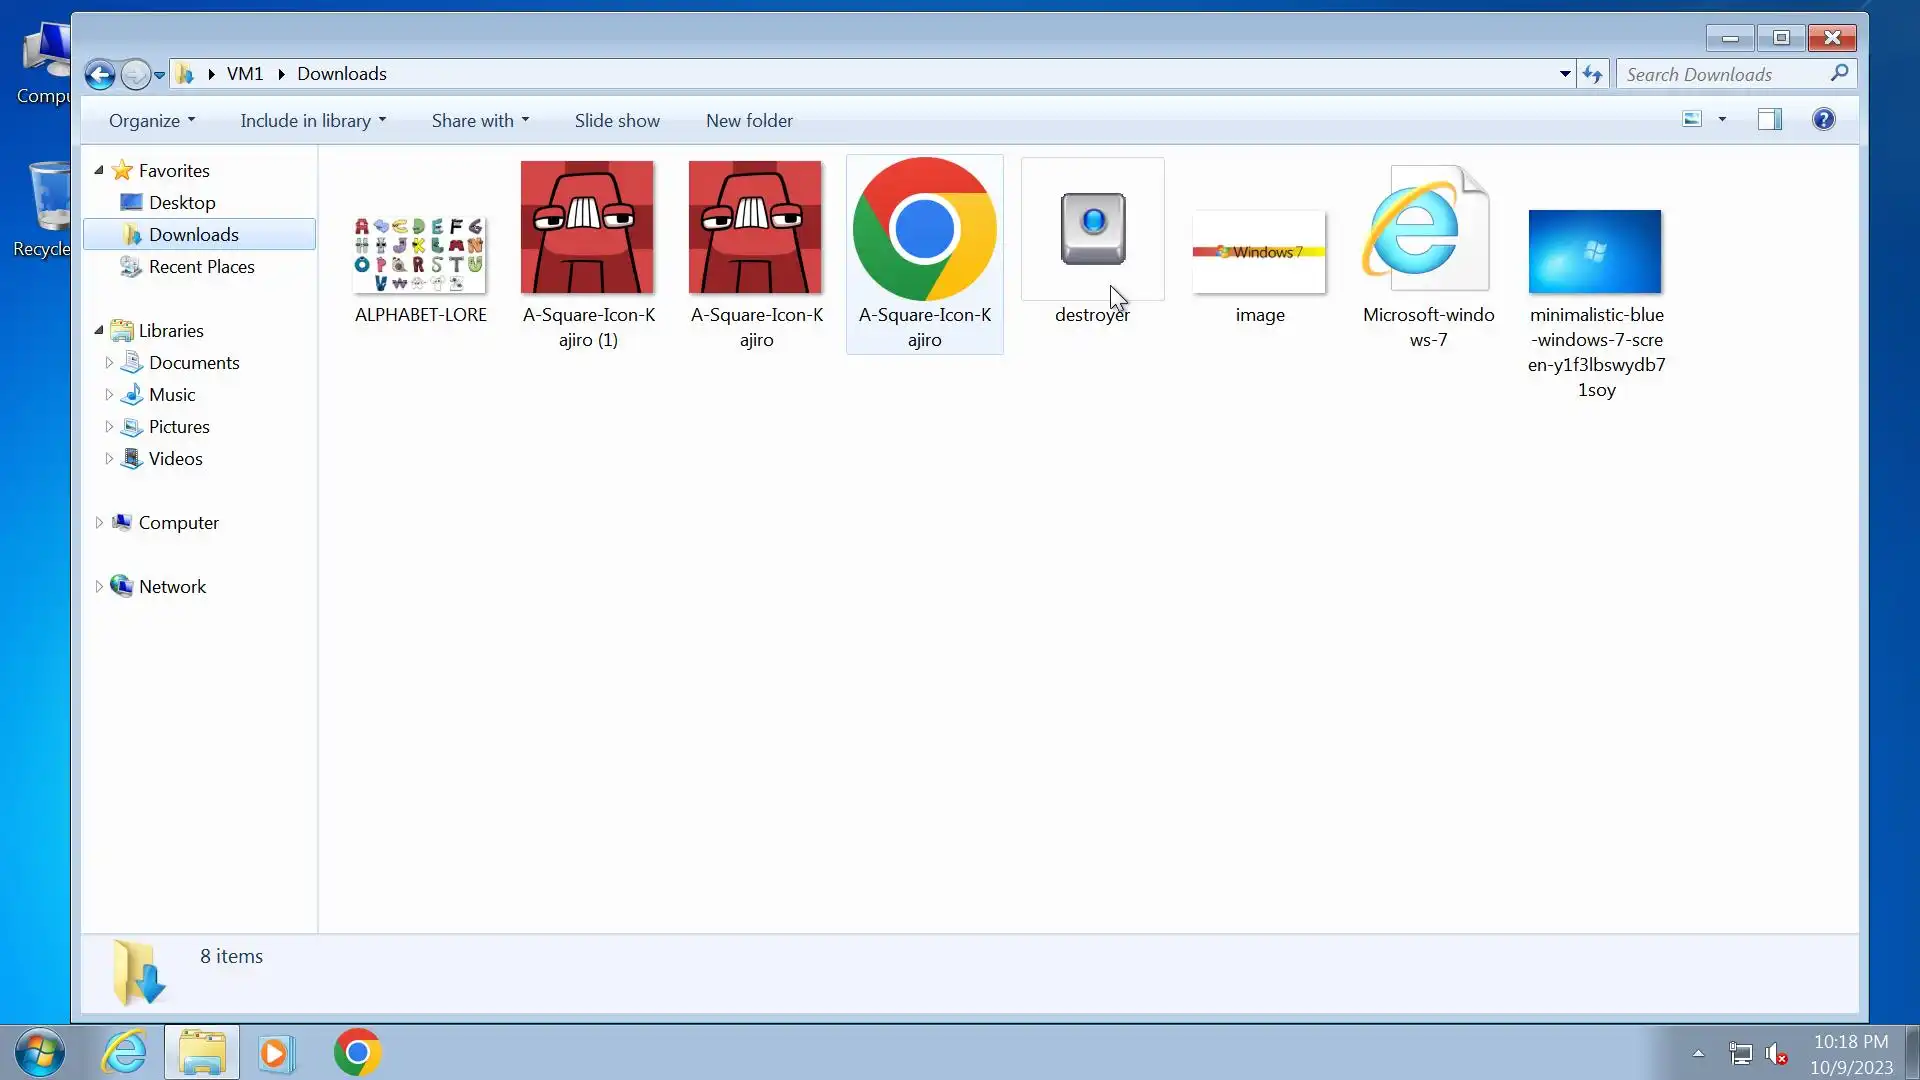Select the ALPHABET-LORE image thumbnail
The width and height of the screenshot is (1920, 1080).
pos(420,256)
